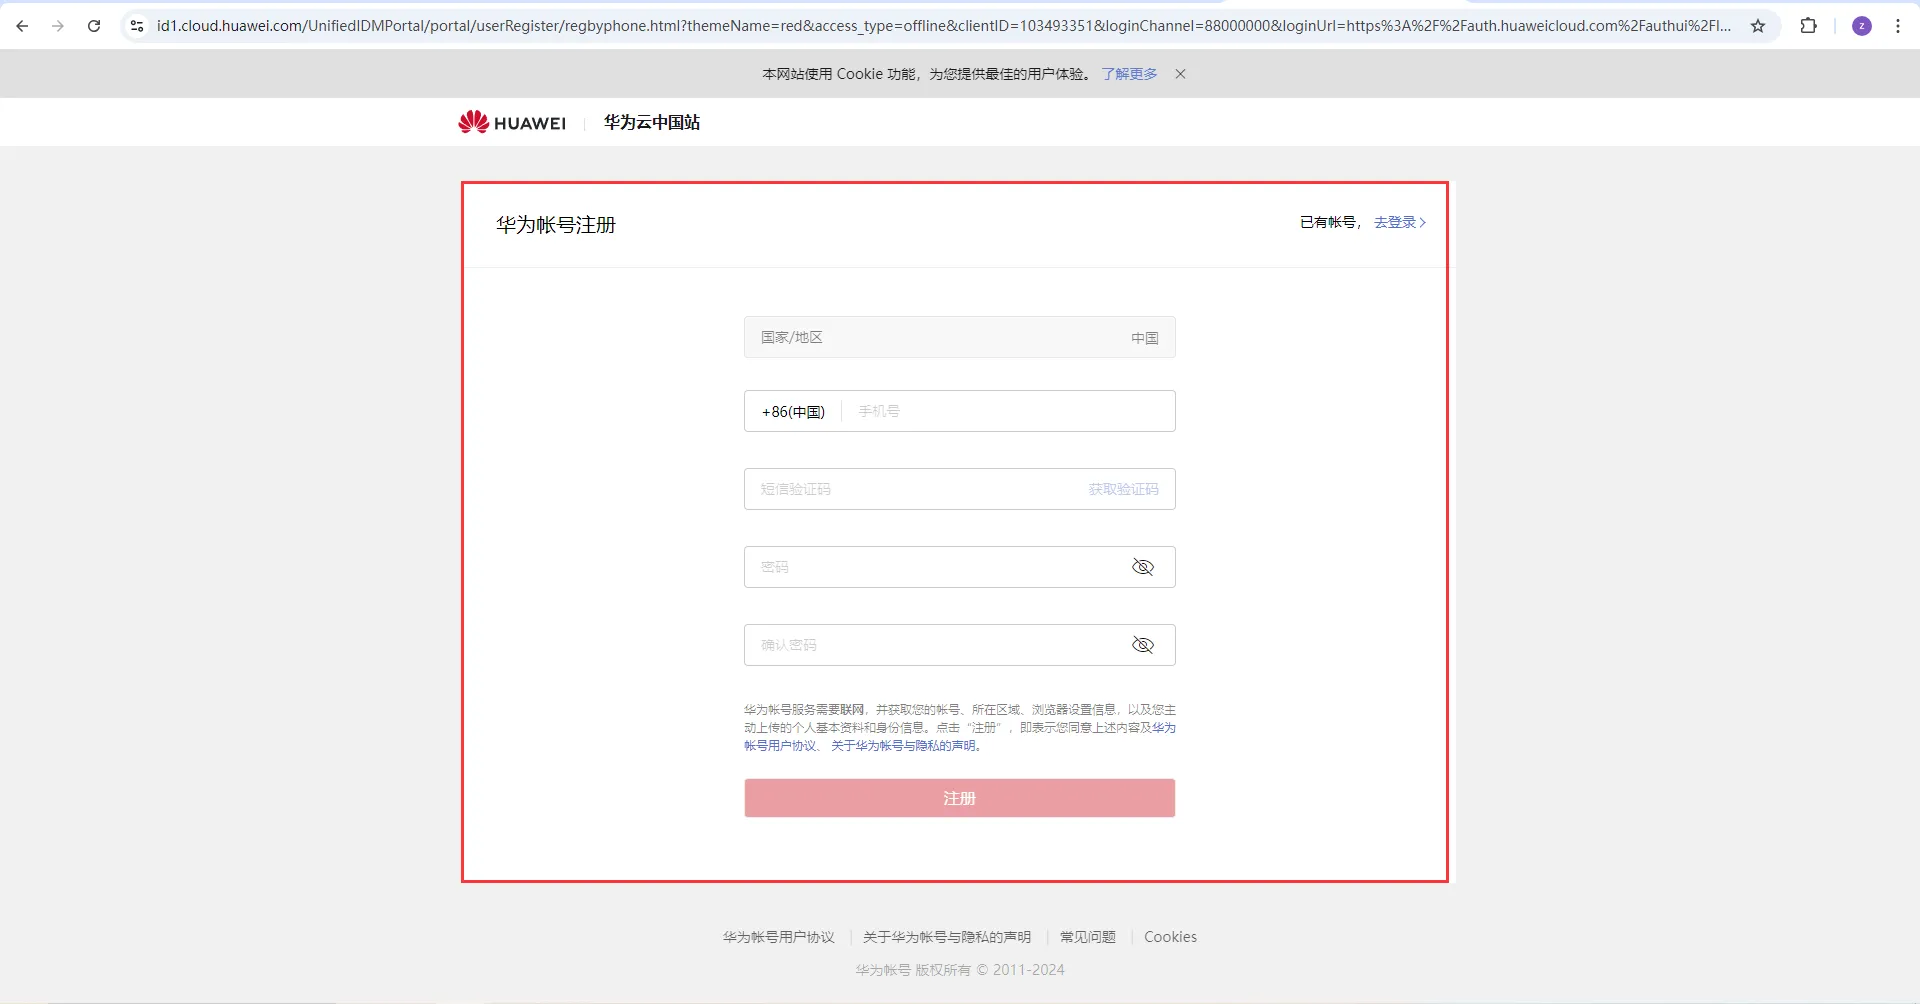Click the 华为帐号注册 page heading

pos(556,225)
